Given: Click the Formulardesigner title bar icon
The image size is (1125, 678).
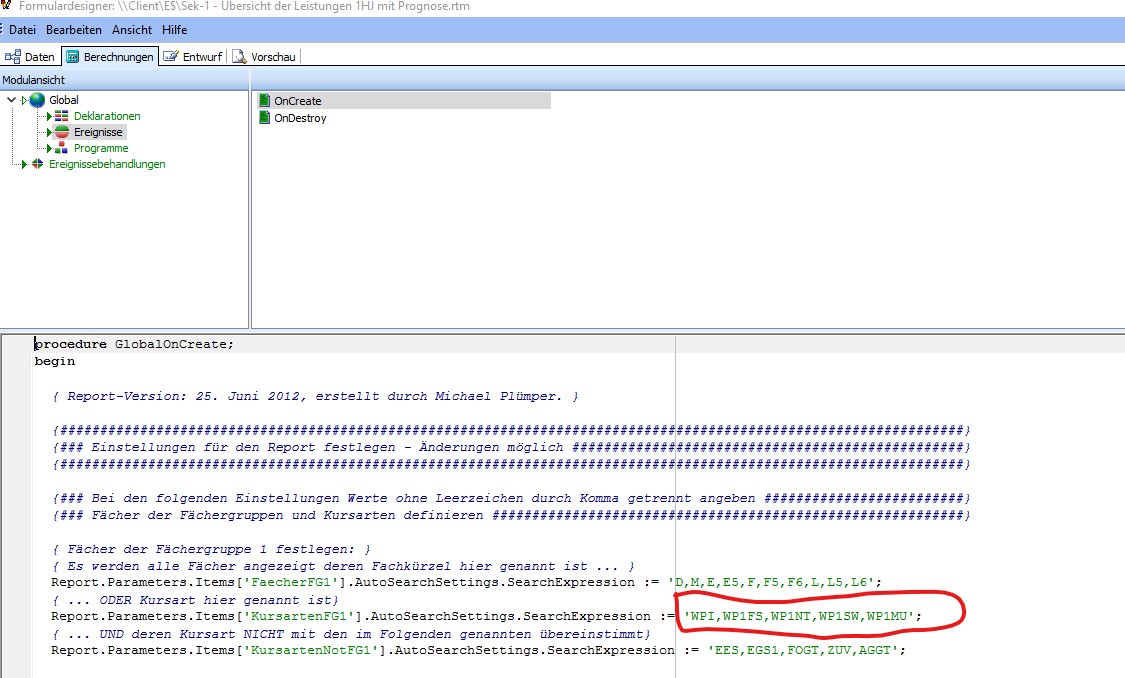Looking at the screenshot, I should (x=6, y=5).
